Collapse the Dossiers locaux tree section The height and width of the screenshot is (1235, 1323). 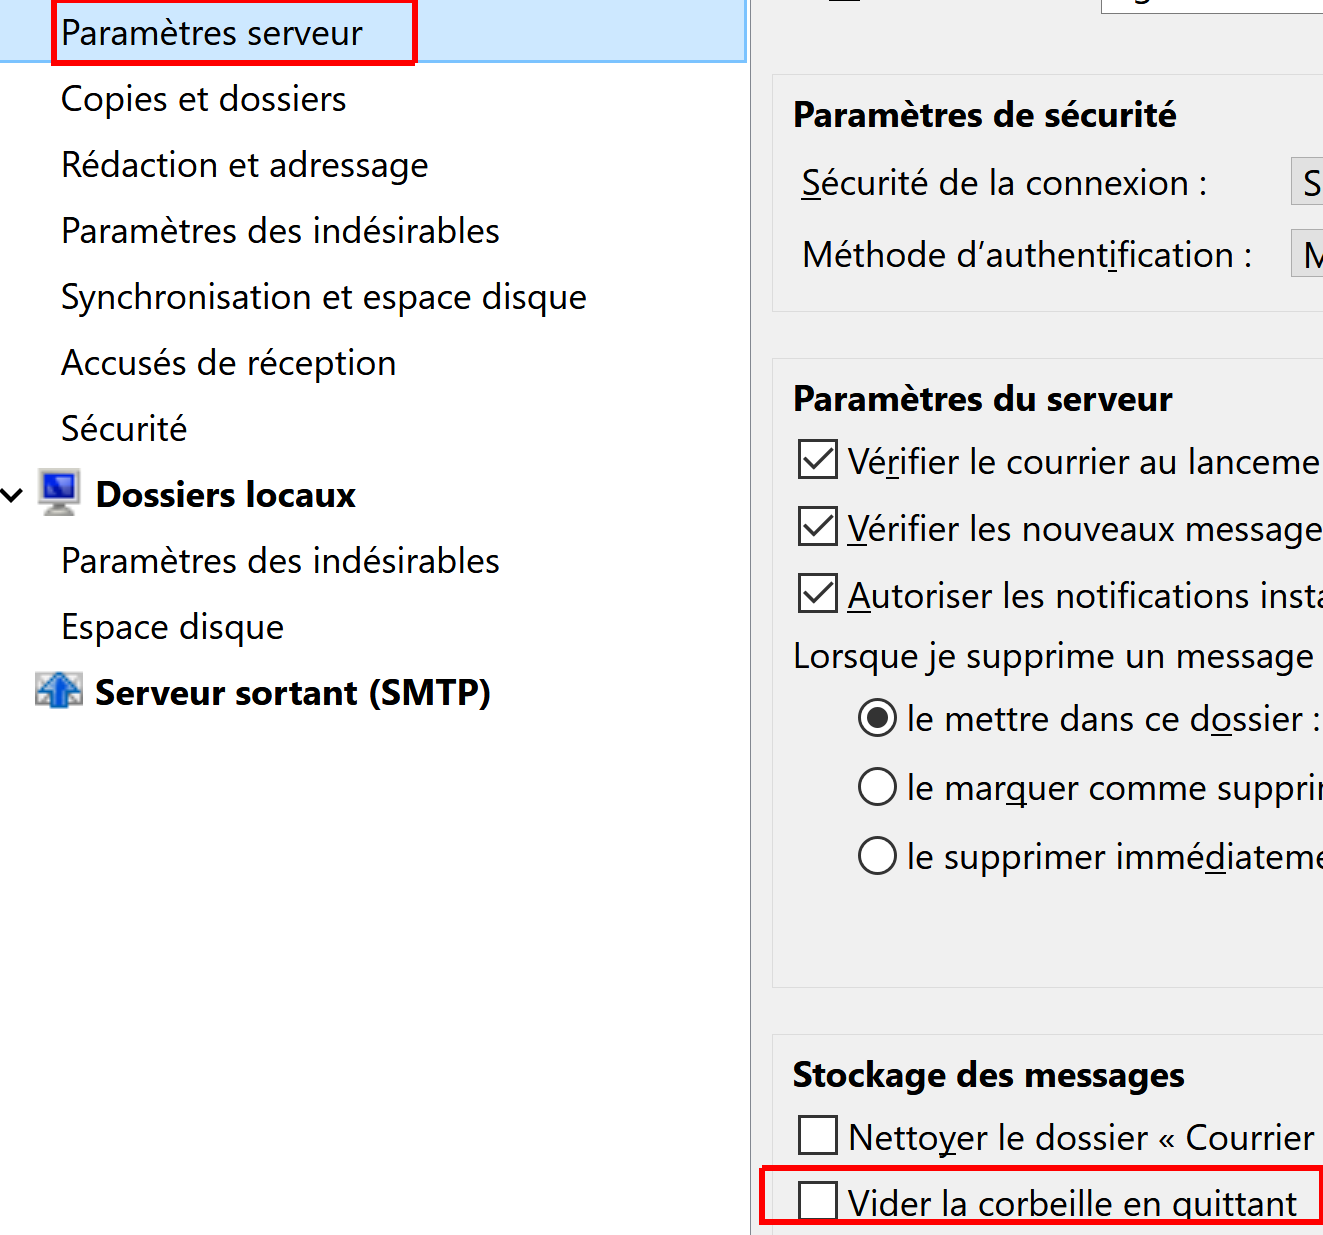click(13, 495)
